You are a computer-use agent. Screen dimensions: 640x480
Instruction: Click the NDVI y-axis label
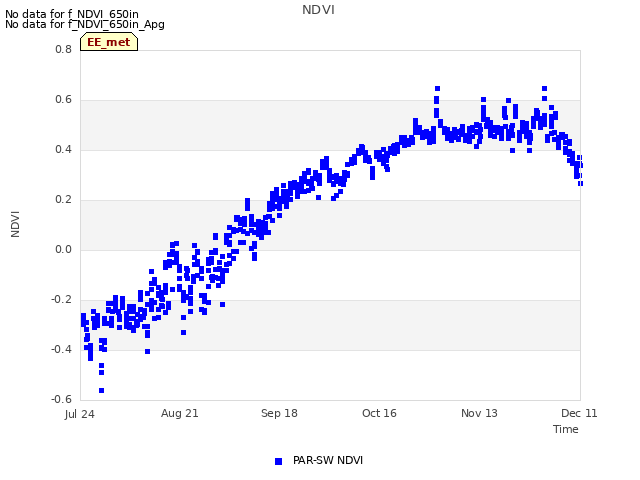15,224
